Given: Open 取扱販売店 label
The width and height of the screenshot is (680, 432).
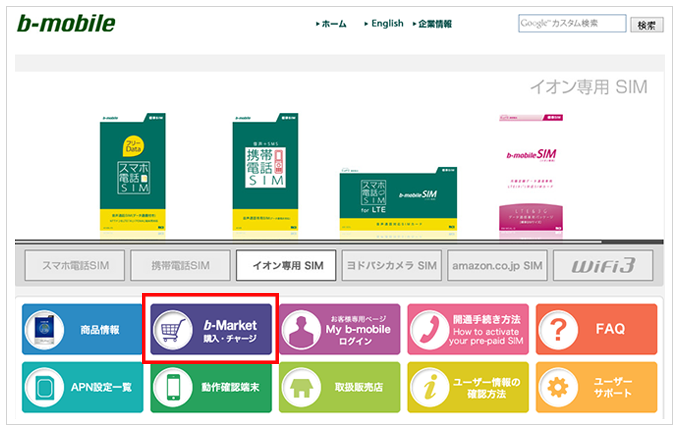Looking at the screenshot, I should tap(359, 387).
